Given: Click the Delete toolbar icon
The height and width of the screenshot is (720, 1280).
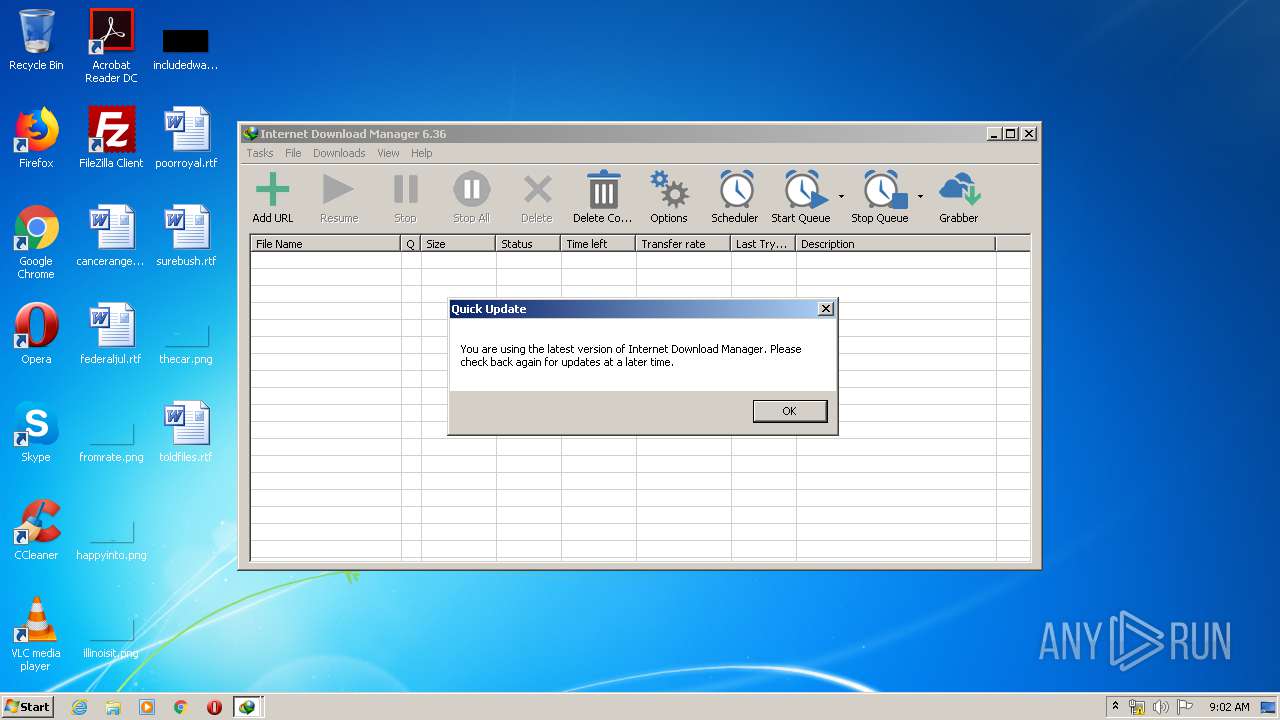Looking at the screenshot, I should (537, 190).
